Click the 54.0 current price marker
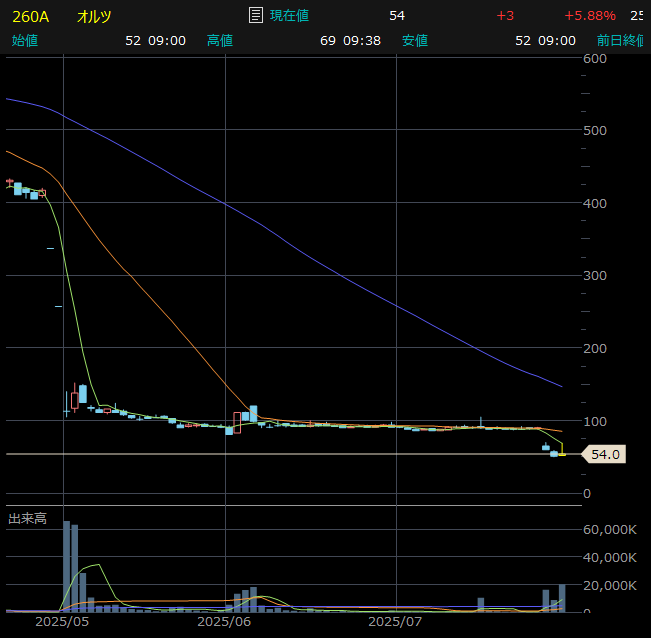This screenshot has width=651, height=638. pyautogui.click(x=604, y=454)
